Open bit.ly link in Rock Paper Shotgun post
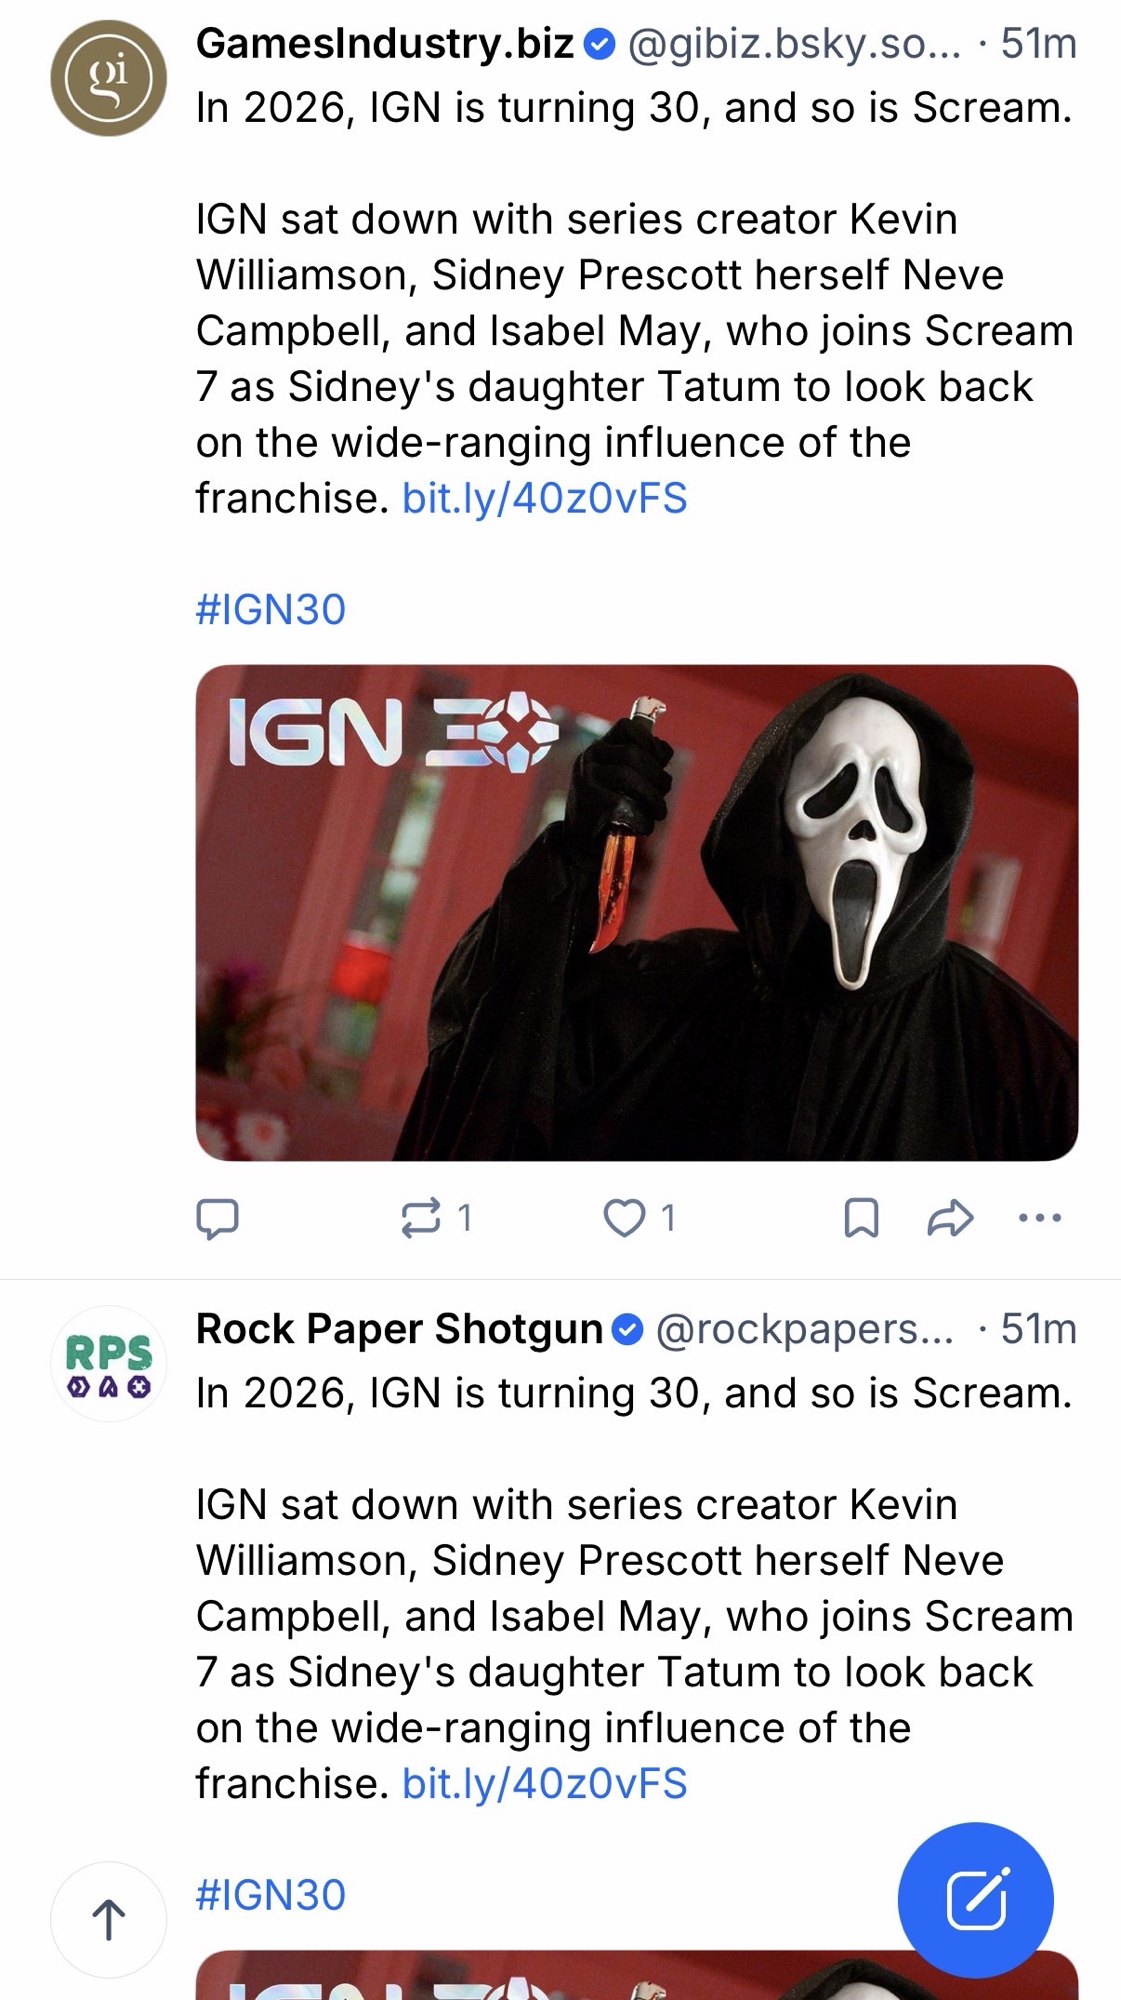Image resolution: width=1121 pixels, height=2000 pixels. tap(544, 1783)
